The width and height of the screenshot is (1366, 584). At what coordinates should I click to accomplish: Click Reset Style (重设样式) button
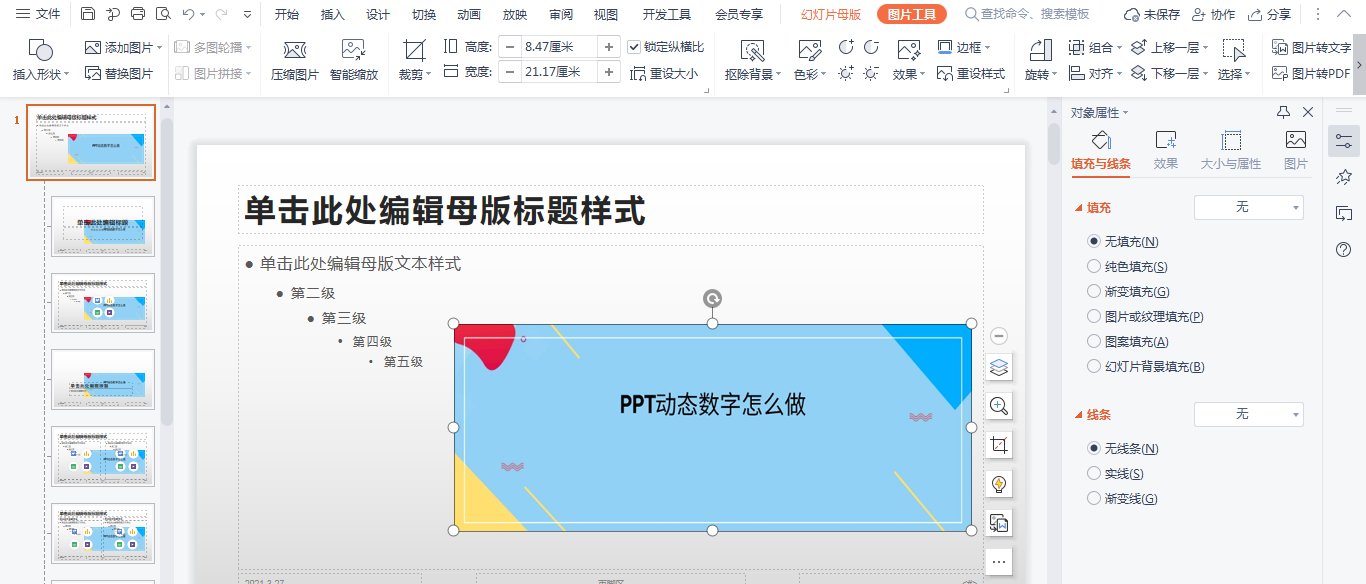(x=971, y=73)
